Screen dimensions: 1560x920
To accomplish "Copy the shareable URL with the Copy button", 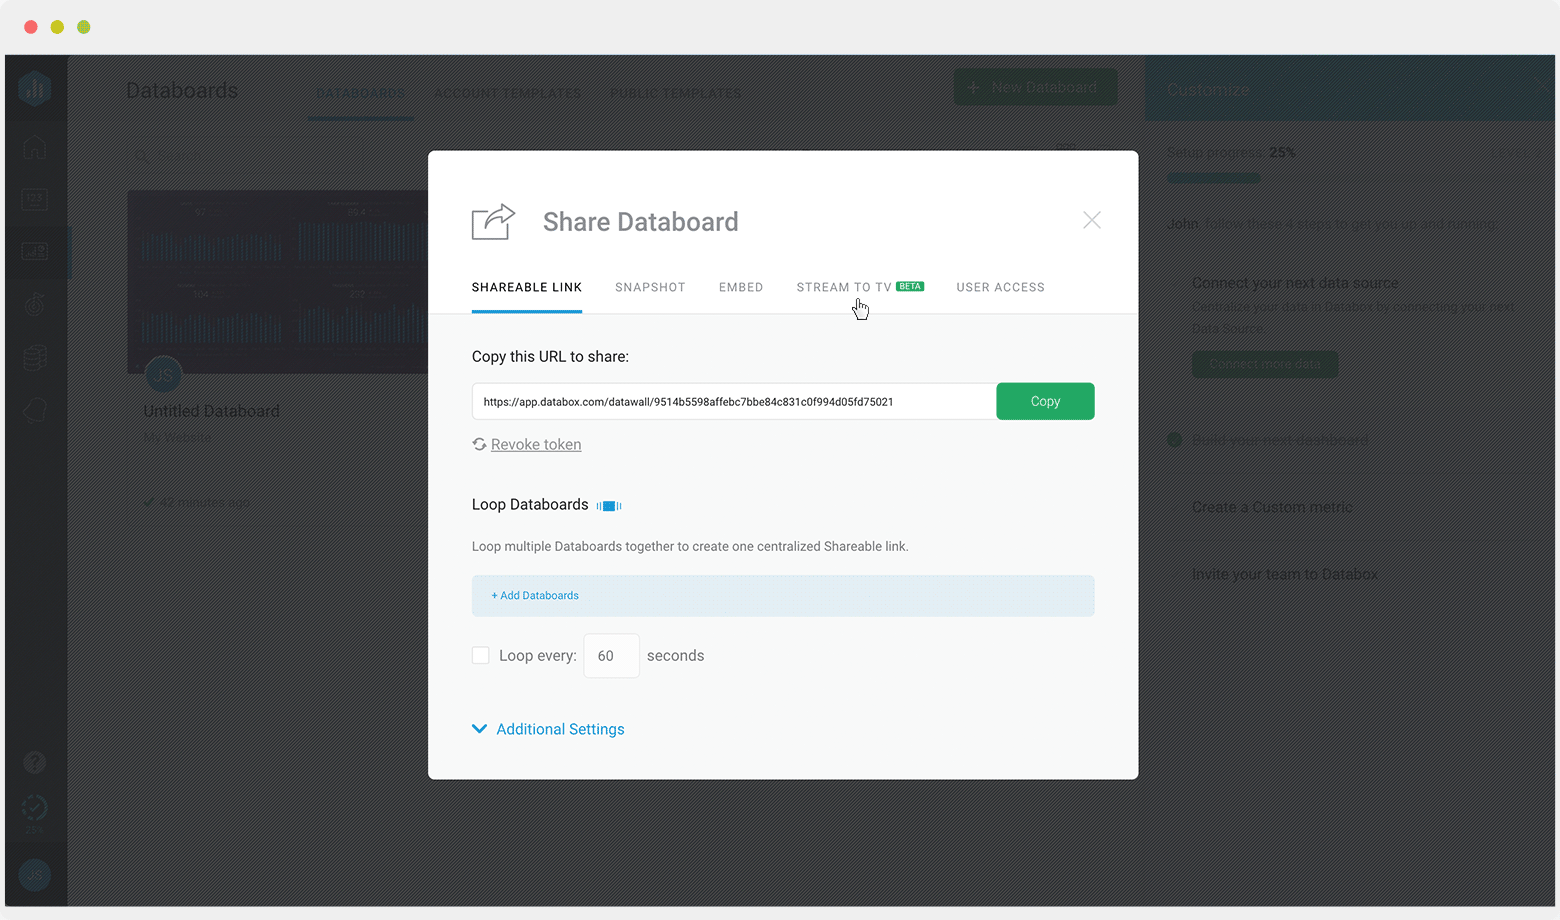I will point(1045,401).
